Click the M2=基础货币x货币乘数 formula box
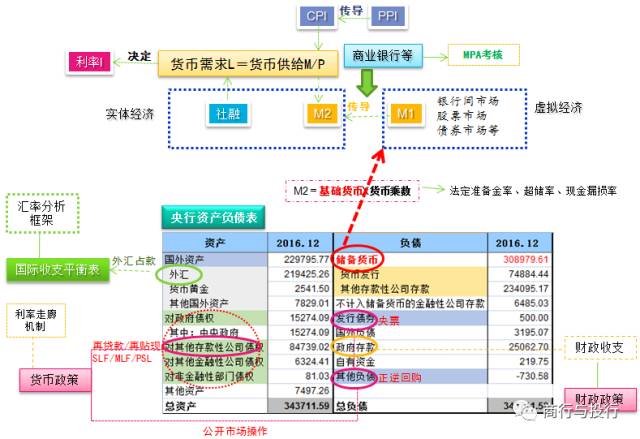 click(352, 191)
